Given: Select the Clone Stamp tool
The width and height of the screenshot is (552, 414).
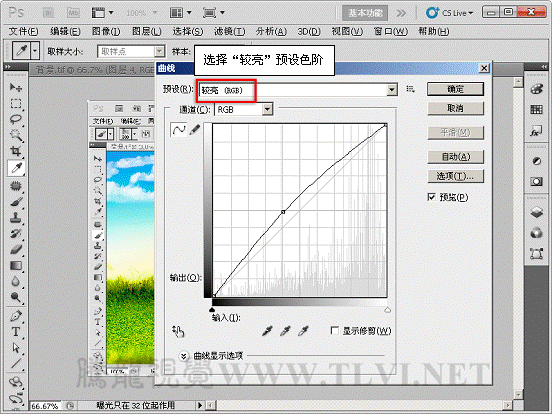Looking at the screenshot, I should pos(16,218).
